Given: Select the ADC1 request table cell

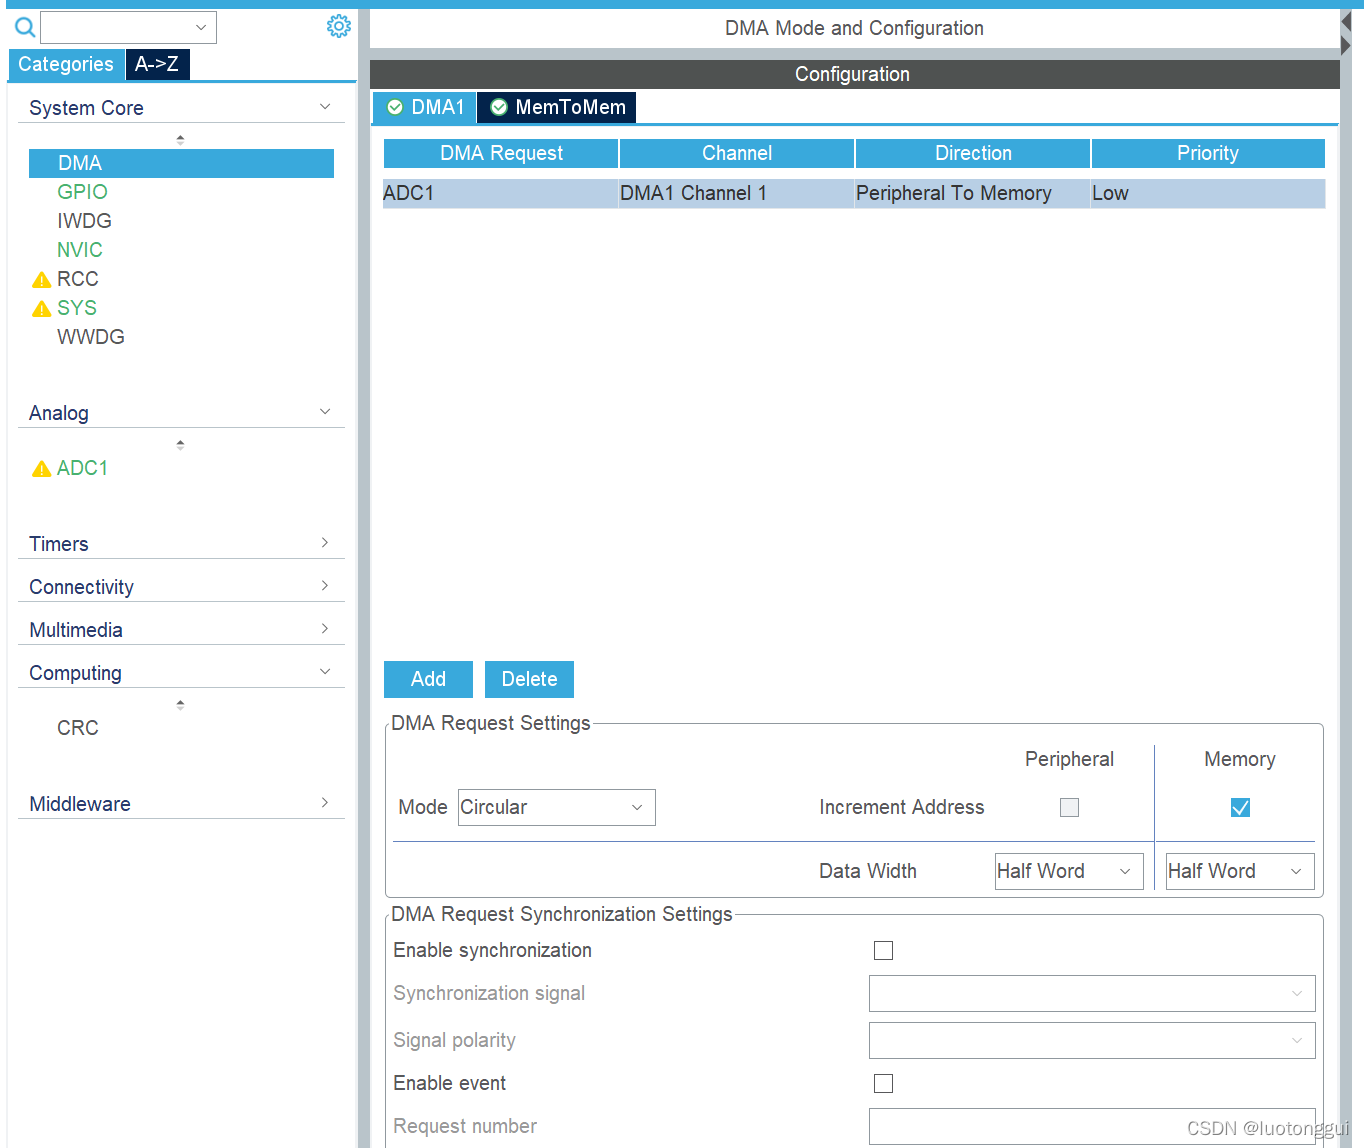Looking at the screenshot, I should (x=500, y=193).
